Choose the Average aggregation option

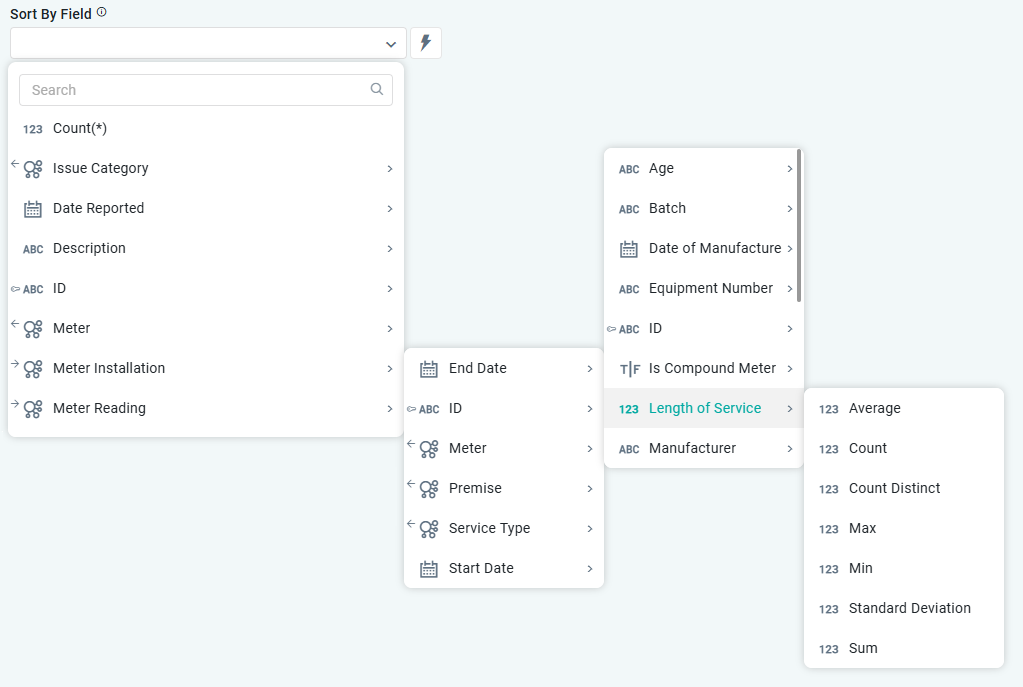click(874, 408)
